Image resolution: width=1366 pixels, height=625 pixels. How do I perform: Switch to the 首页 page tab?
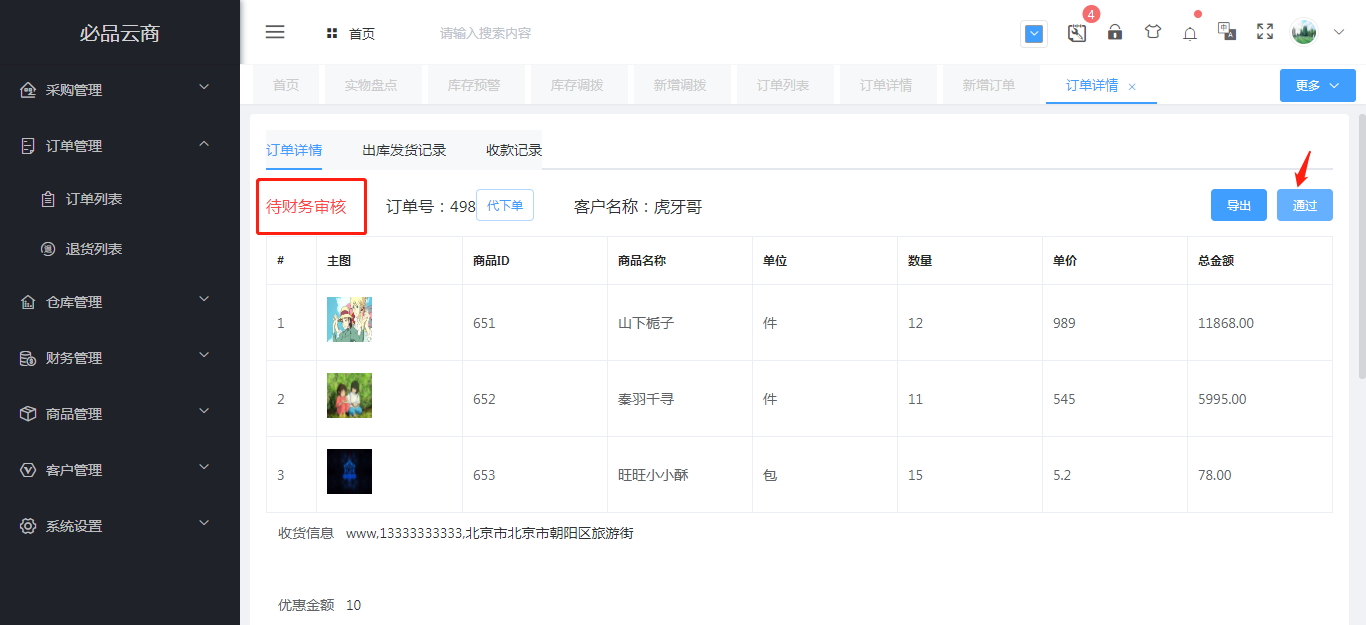pos(286,86)
